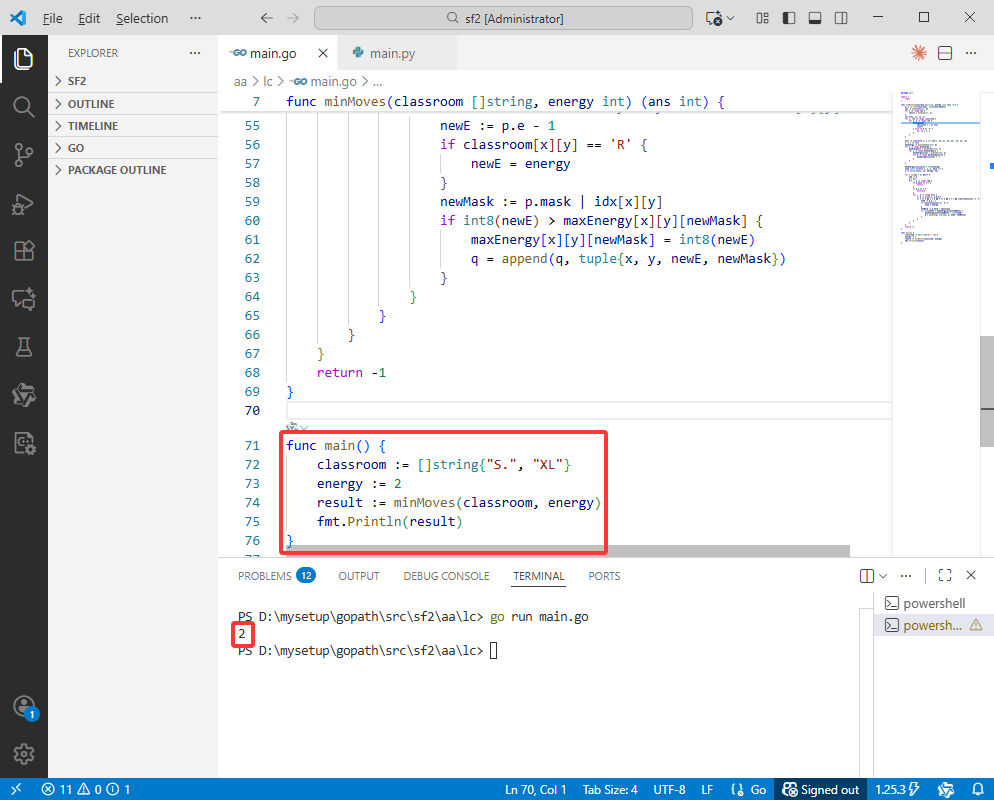Open the additional menus ellipsis in menu bar
Image resolution: width=994 pixels, height=800 pixels.
pyautogui.click(x=195, y=18)
